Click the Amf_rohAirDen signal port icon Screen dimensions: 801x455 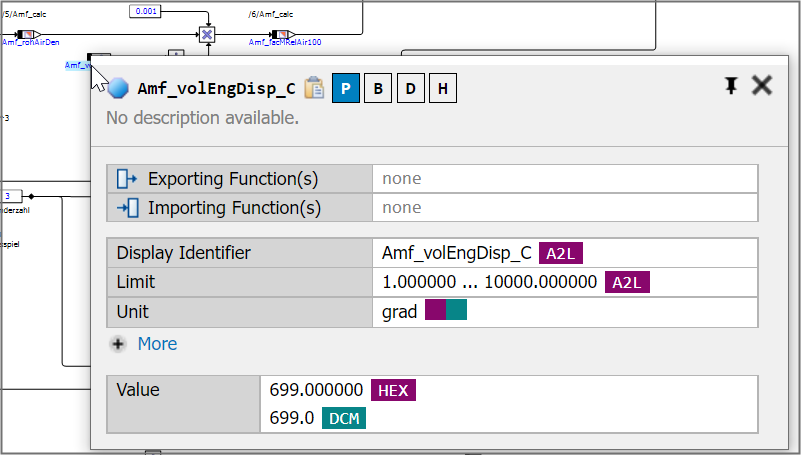[x=26, y=34]
